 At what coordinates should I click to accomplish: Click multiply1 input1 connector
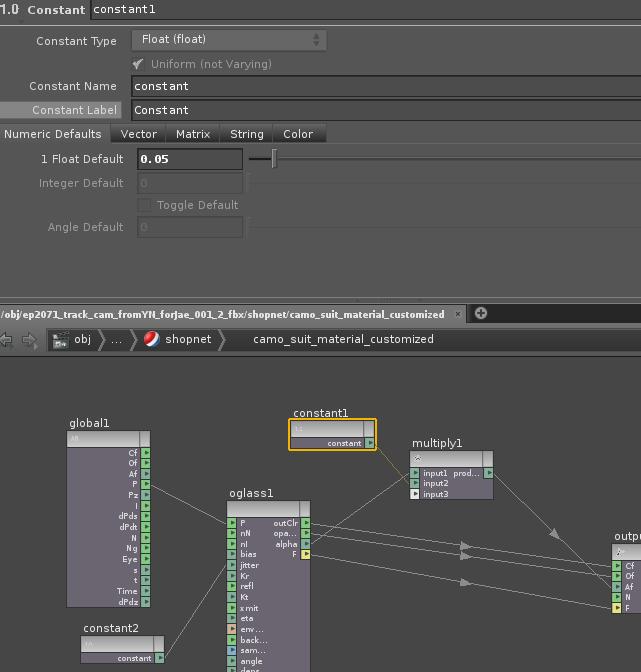point(414,473)
